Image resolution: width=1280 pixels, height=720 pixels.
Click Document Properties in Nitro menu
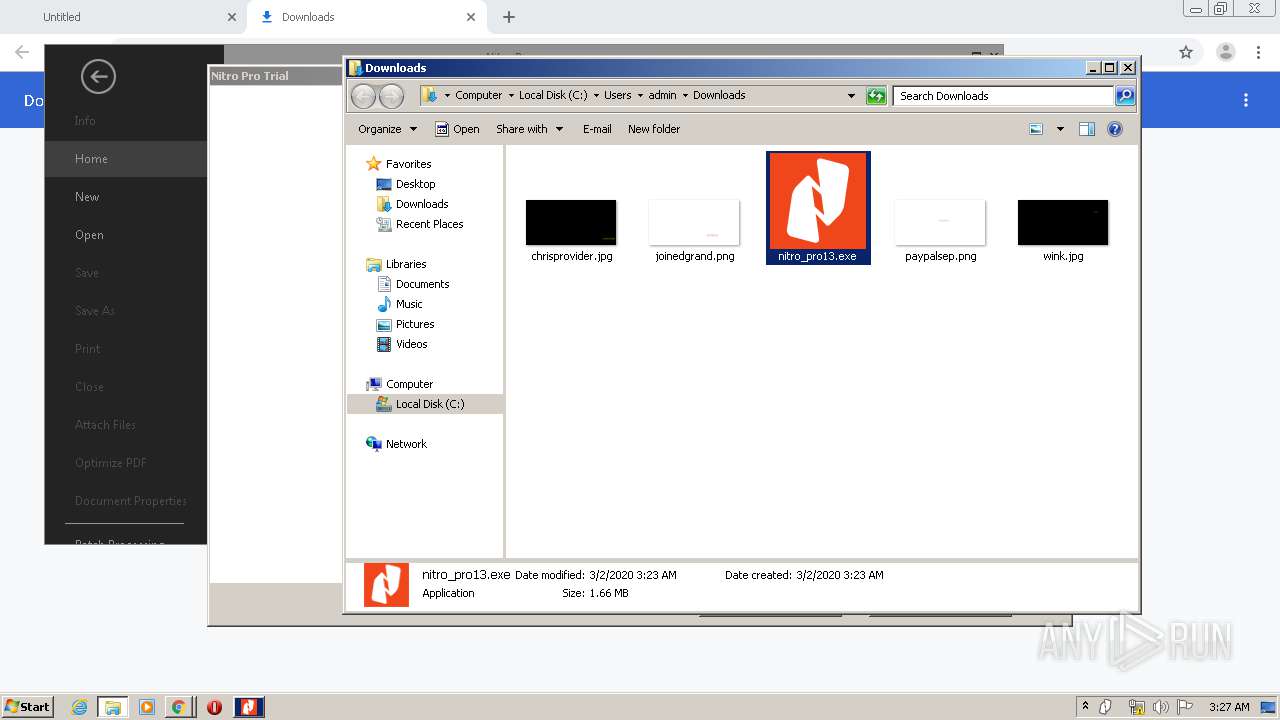[131, 501]
